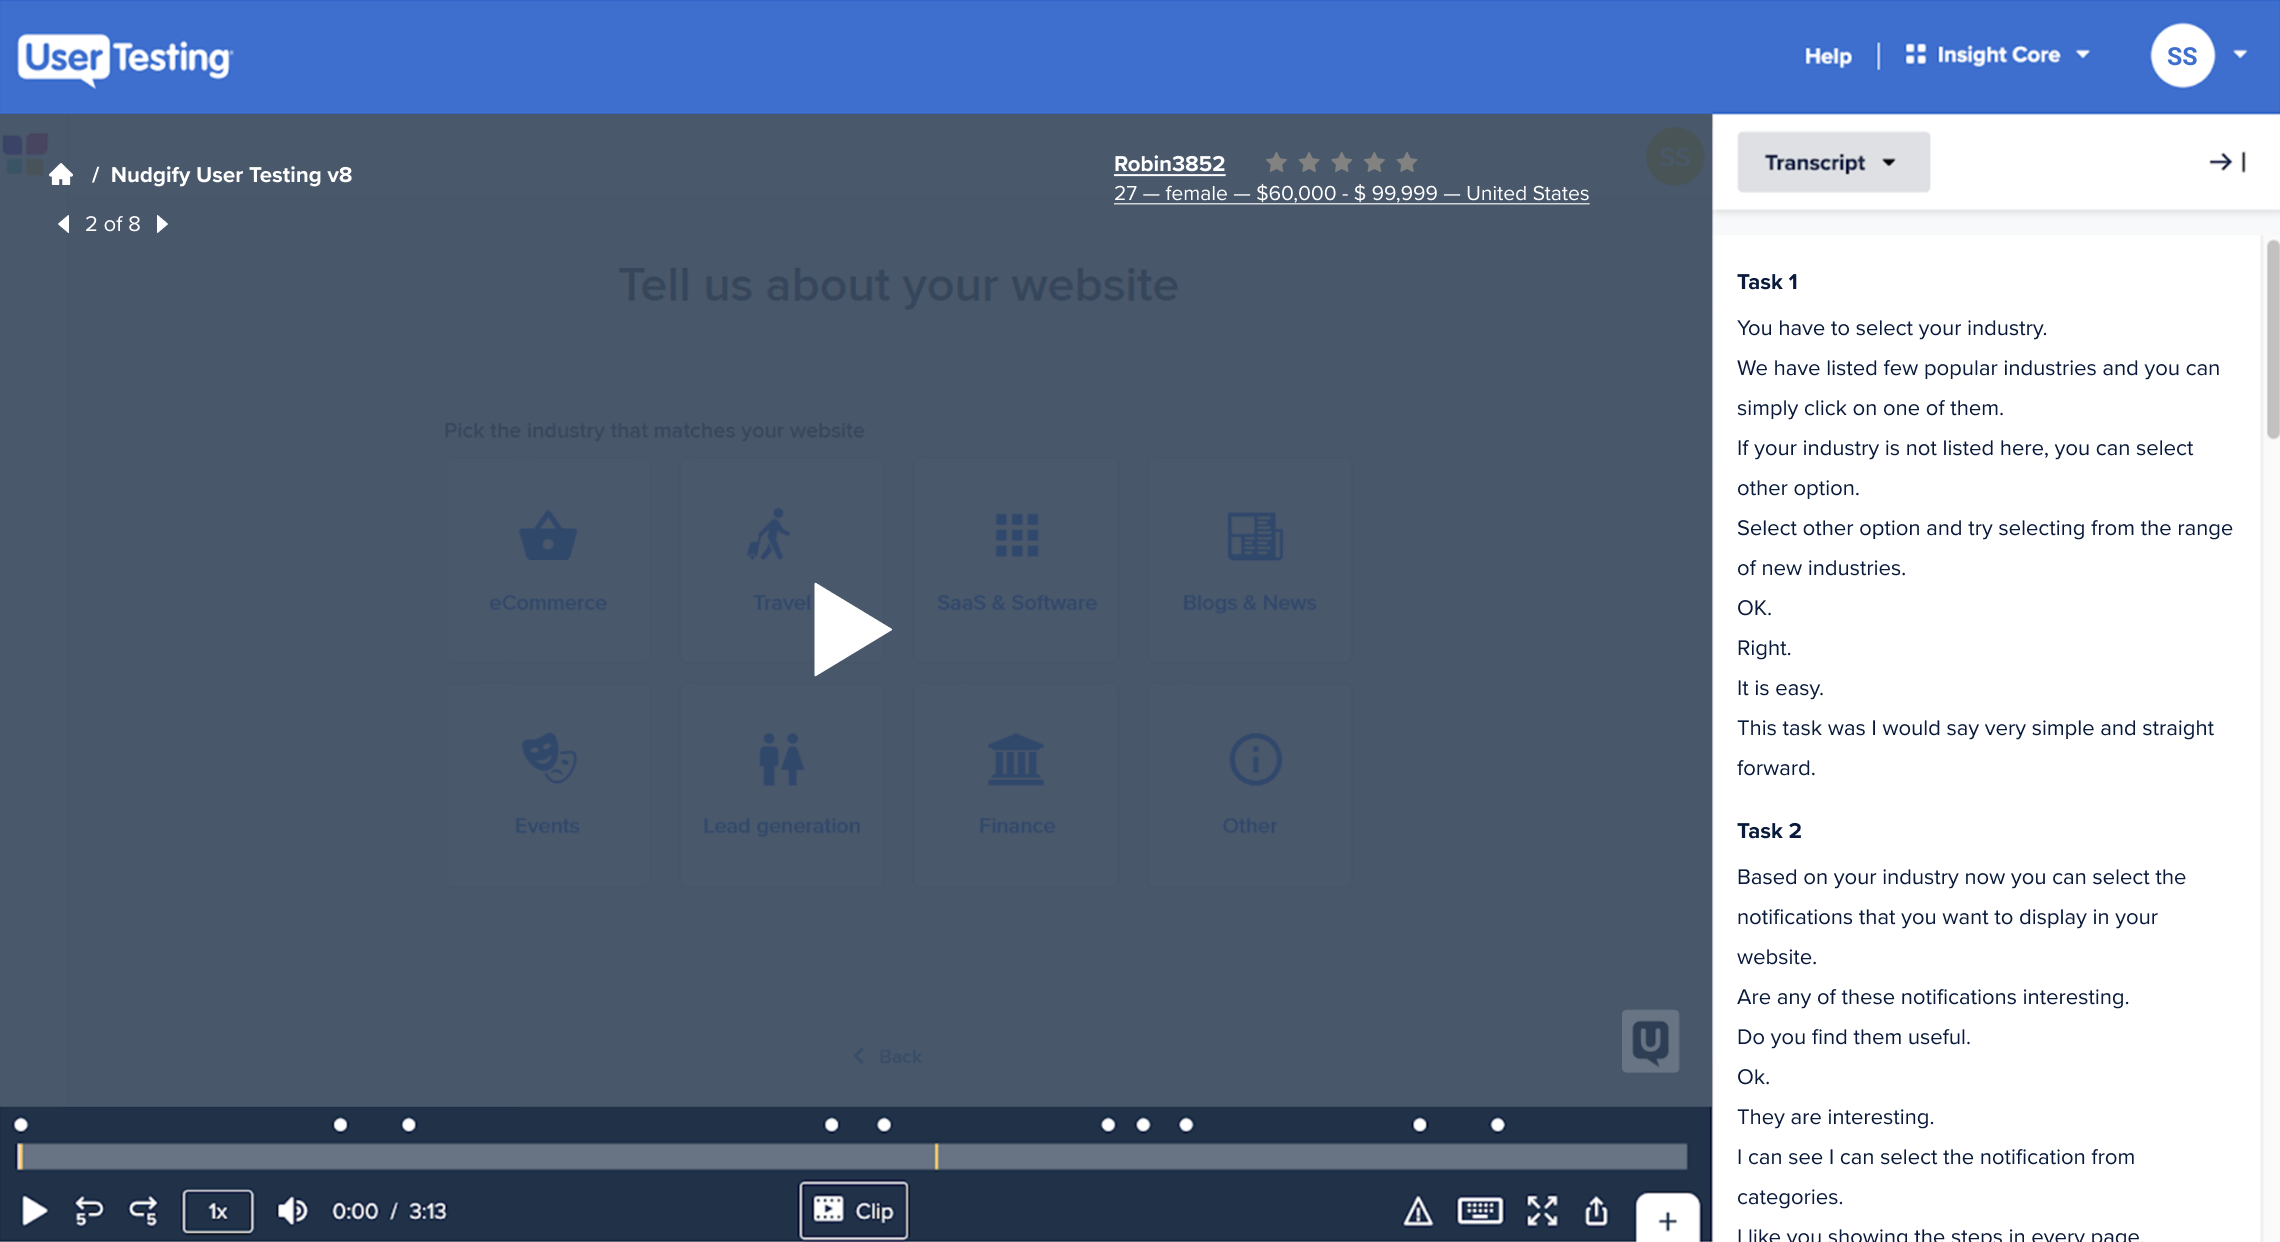Click the SS user avatar
The width and height of the screenshot is (2280, 1242).
(2182, 56)
